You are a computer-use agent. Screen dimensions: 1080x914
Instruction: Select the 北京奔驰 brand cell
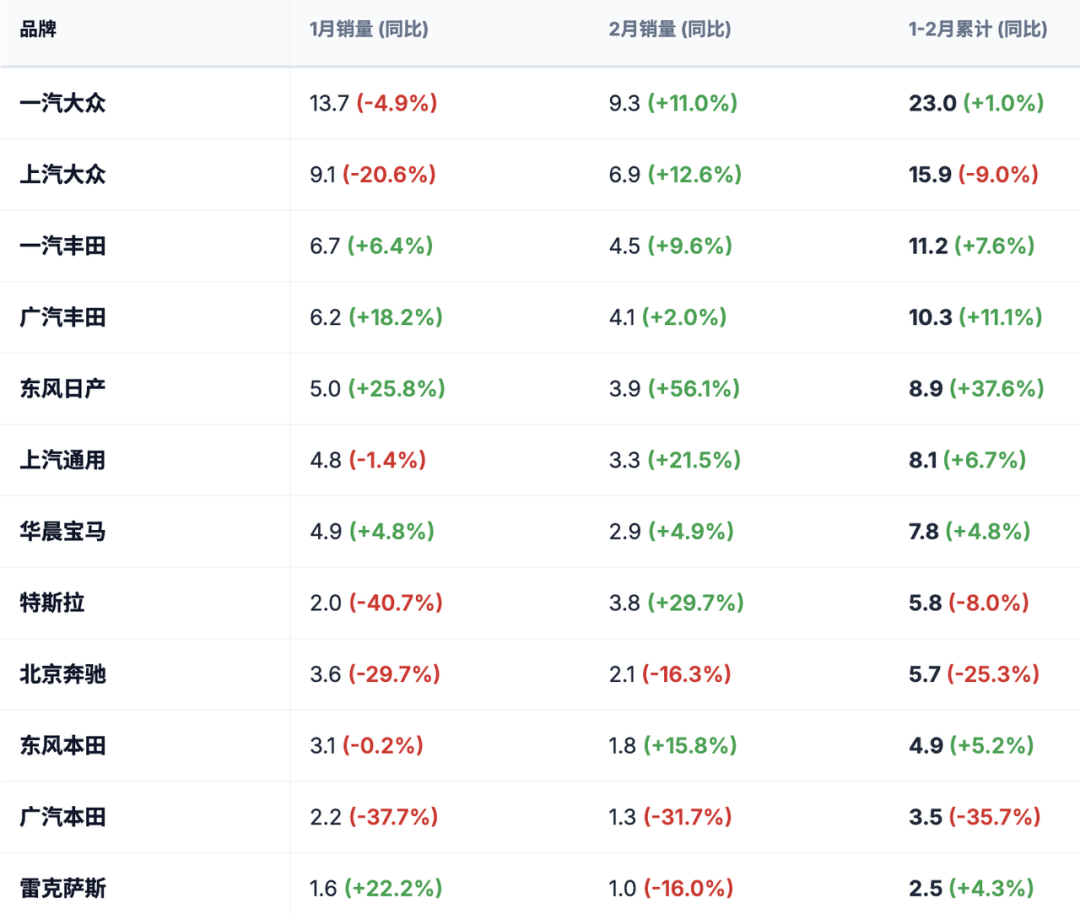coord(63,674)
